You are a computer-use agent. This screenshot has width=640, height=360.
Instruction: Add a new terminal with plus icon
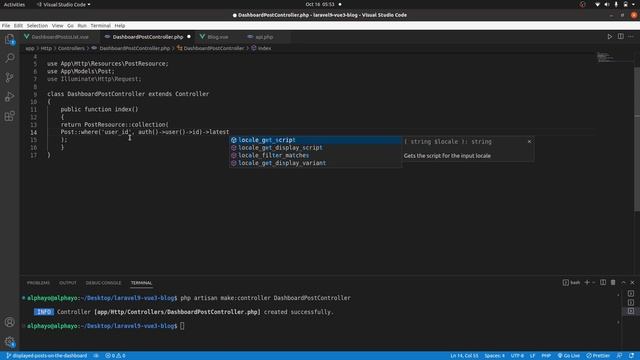coord(587,282)
